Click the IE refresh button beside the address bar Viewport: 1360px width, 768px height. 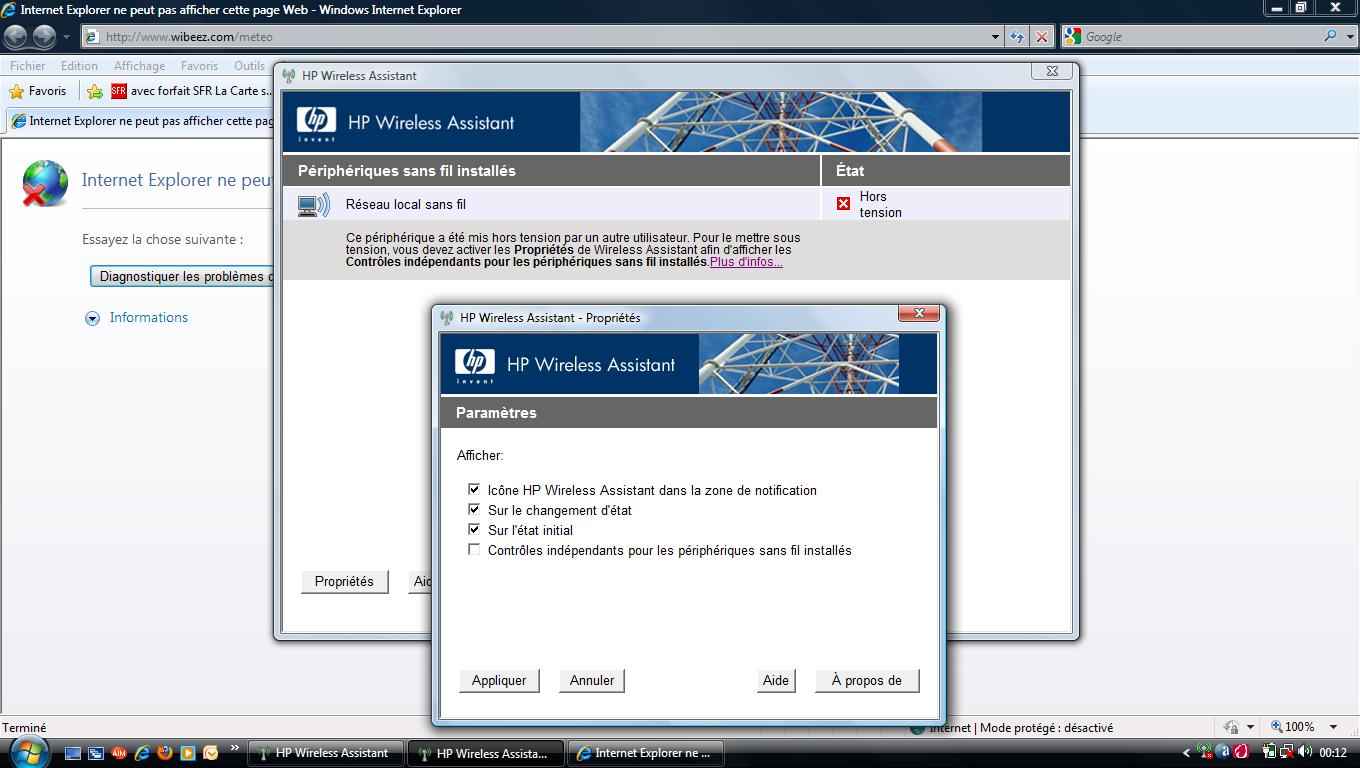click(1017, 37)
